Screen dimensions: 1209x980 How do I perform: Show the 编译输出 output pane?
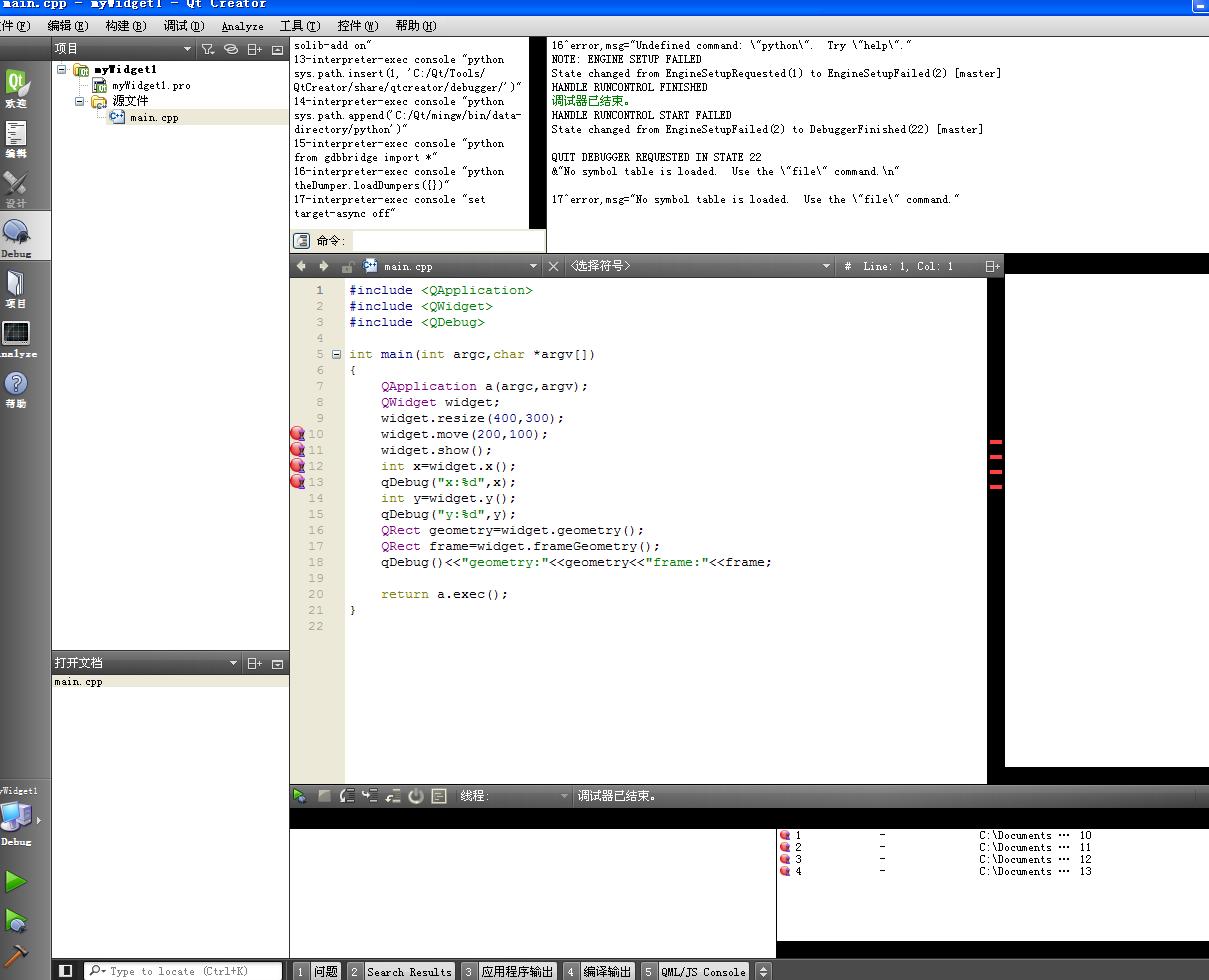pos(599,971)
